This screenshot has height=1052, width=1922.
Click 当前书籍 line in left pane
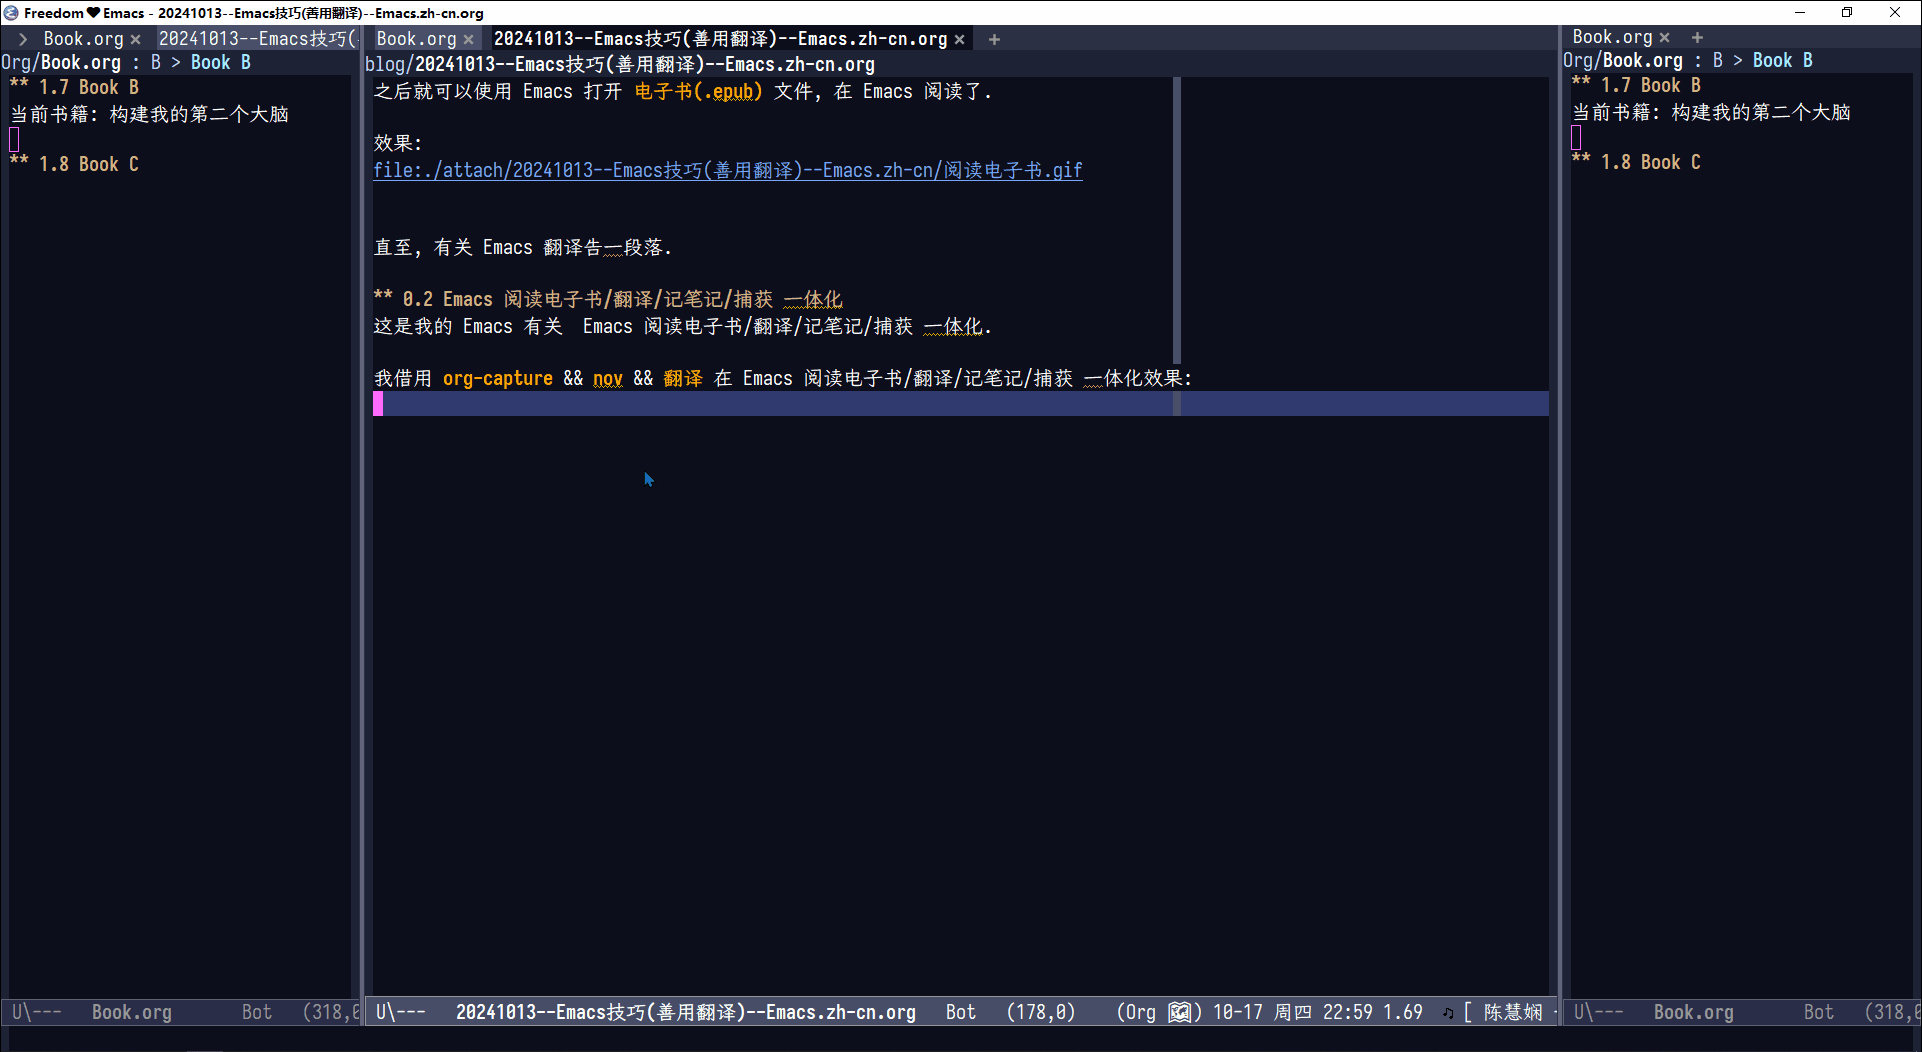click(x=150, y=115)
